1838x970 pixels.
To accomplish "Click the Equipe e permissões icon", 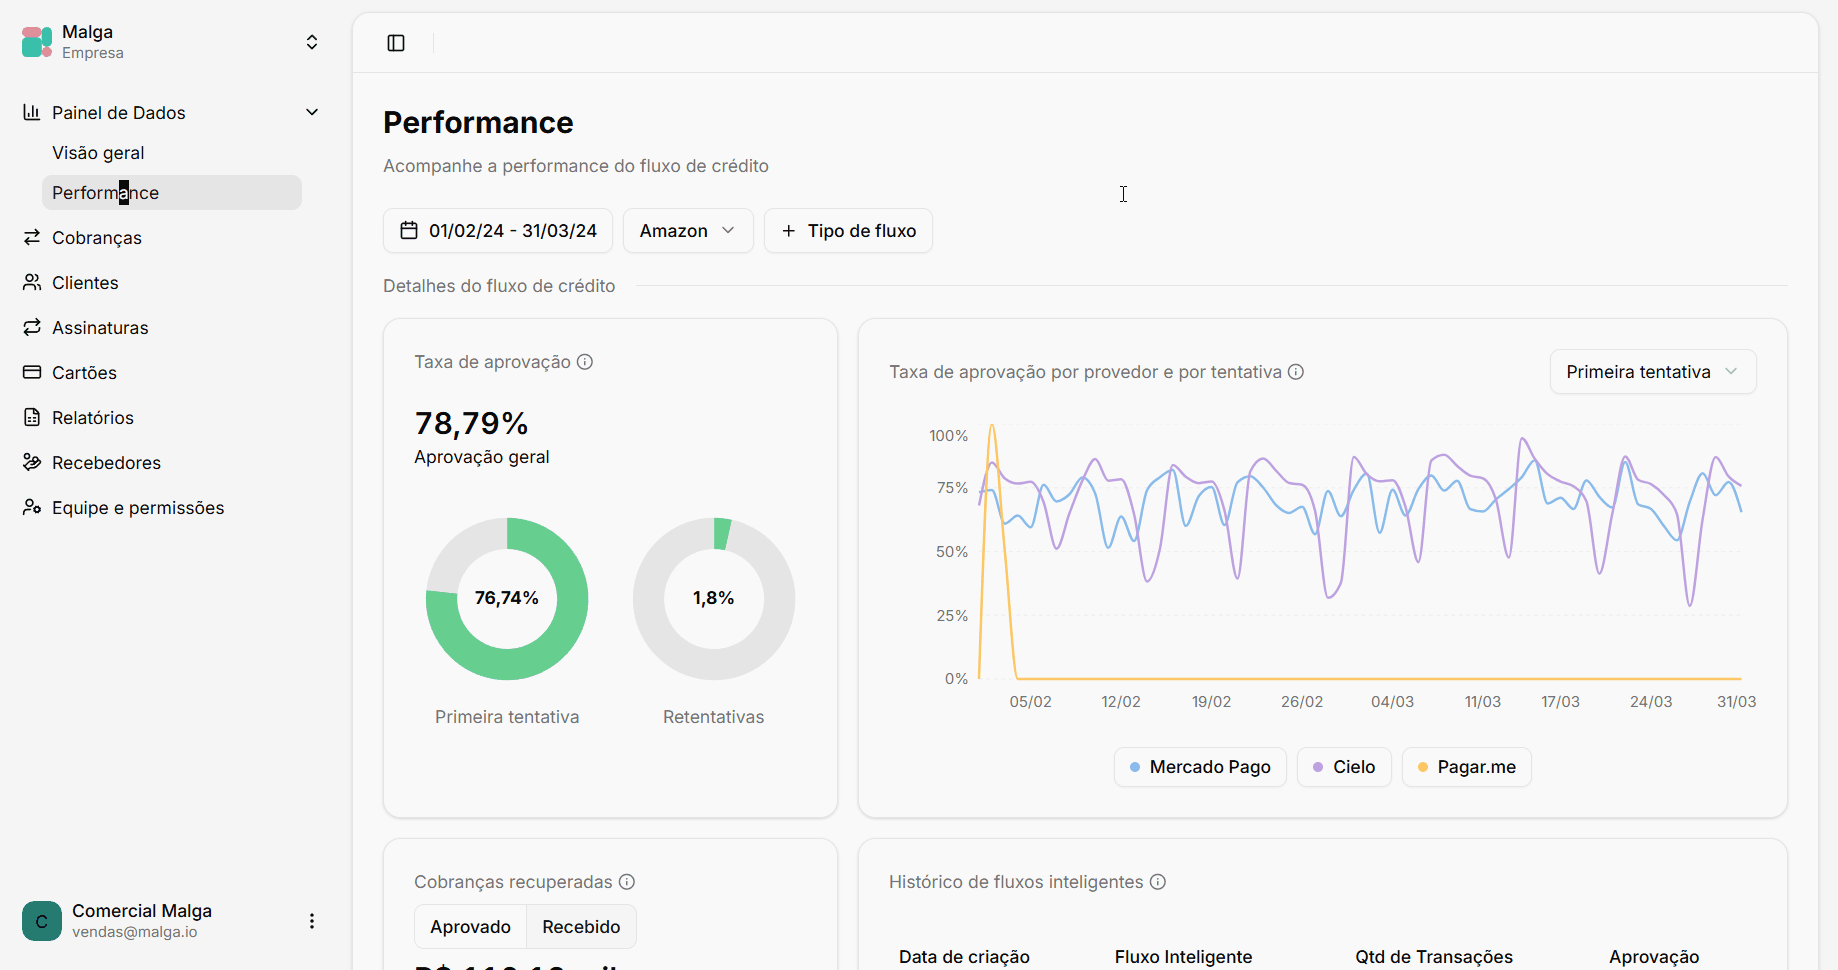I will click(32, 507).
